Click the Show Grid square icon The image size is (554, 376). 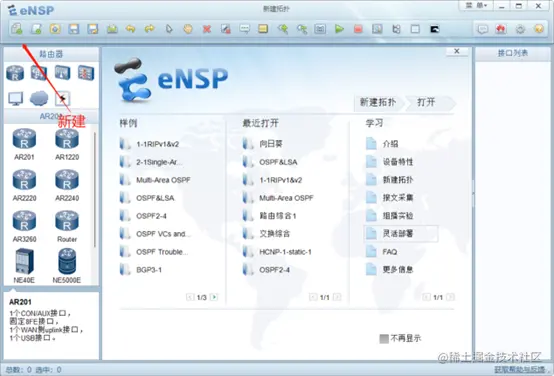[416, 29]
